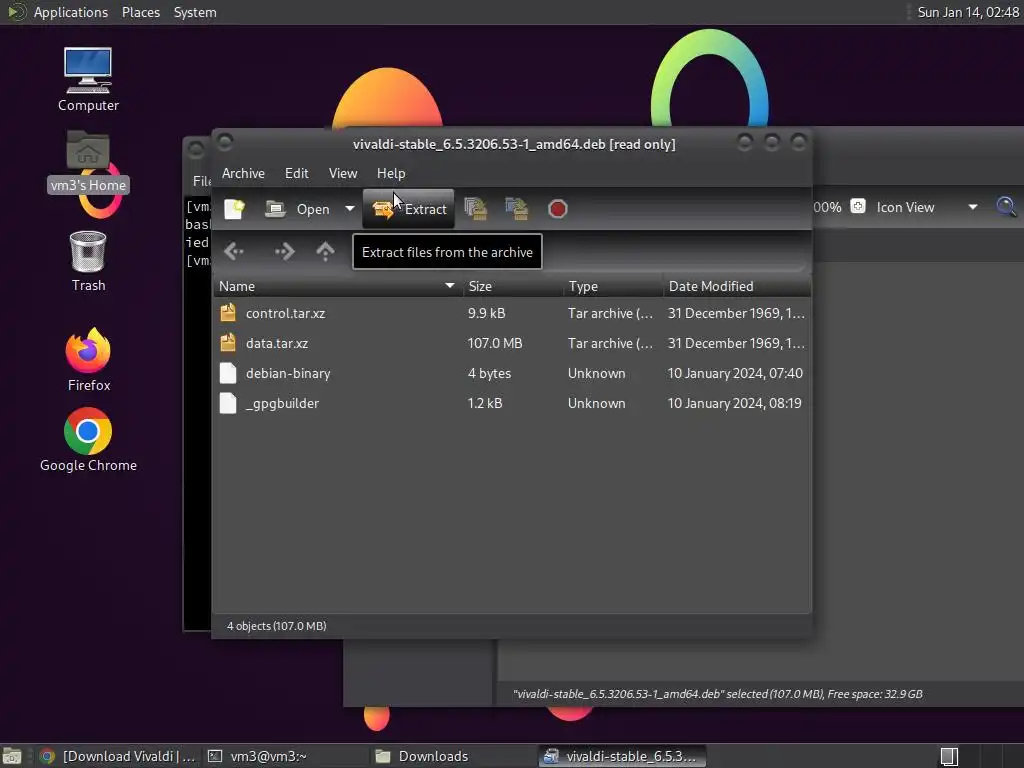Click the show desktop icon in bottom panel
Viewport: 1024px width, 768px height.
tap(12, 756)
